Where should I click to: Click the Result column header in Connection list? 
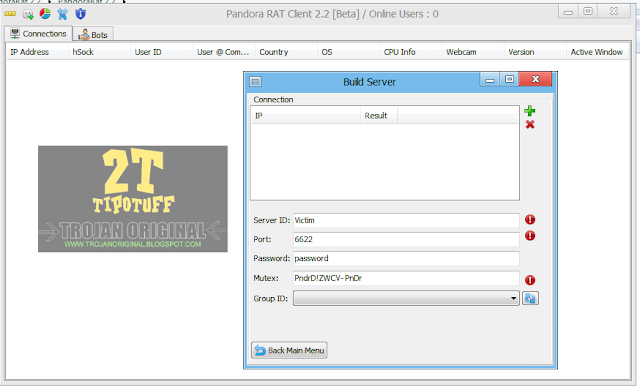click(x=379, y=116)
